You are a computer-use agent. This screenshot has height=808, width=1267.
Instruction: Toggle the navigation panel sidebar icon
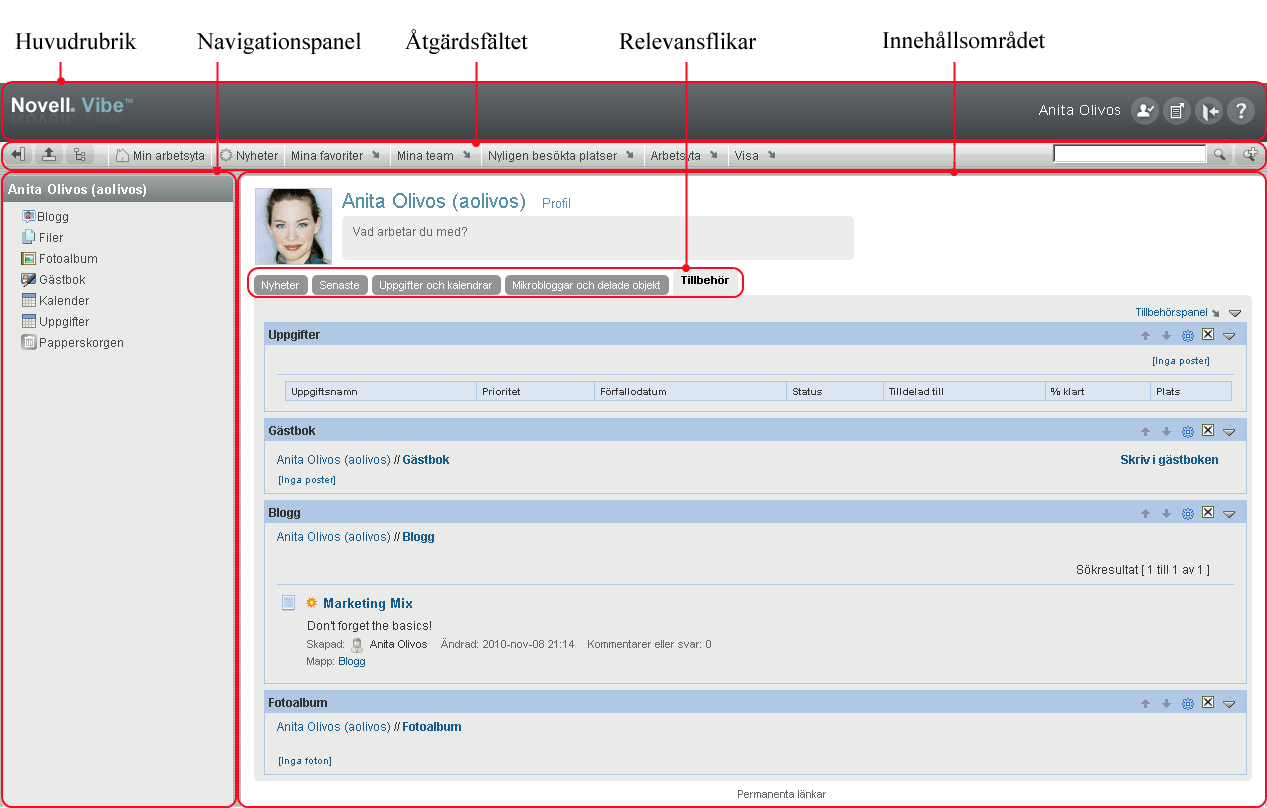[x=18, y=155]
